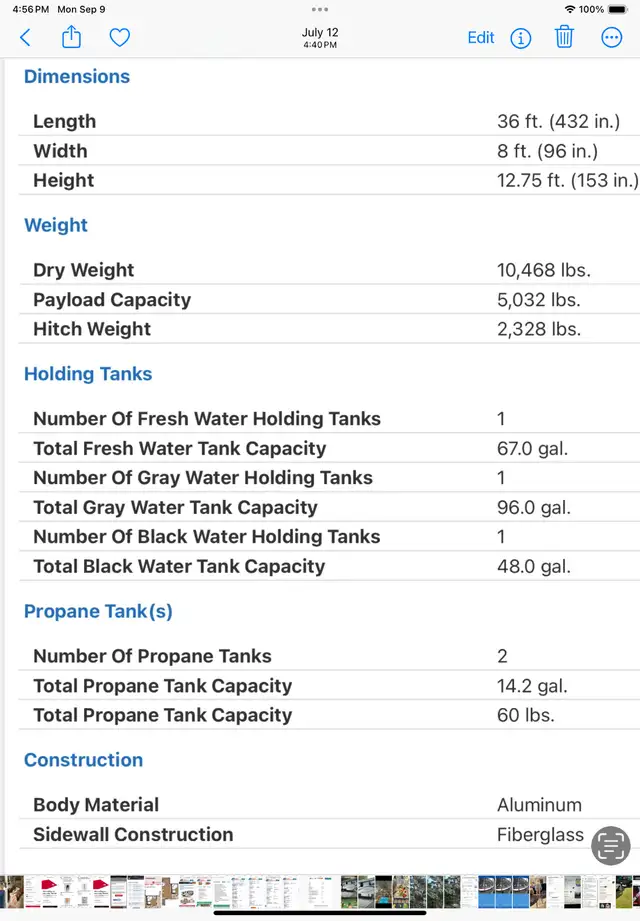
Task: Tap the Edit button
Action: pyautogui.click(x=481, y=38)
